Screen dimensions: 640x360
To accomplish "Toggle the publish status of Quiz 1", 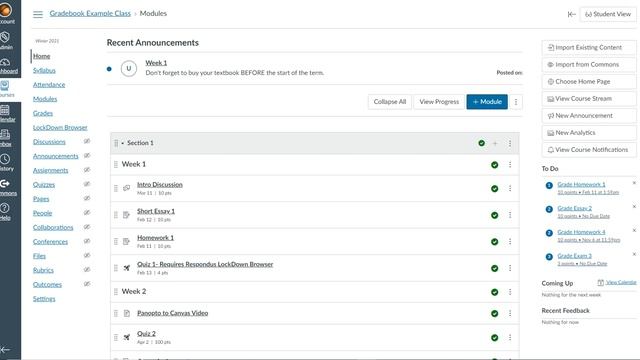I will 495,268.
